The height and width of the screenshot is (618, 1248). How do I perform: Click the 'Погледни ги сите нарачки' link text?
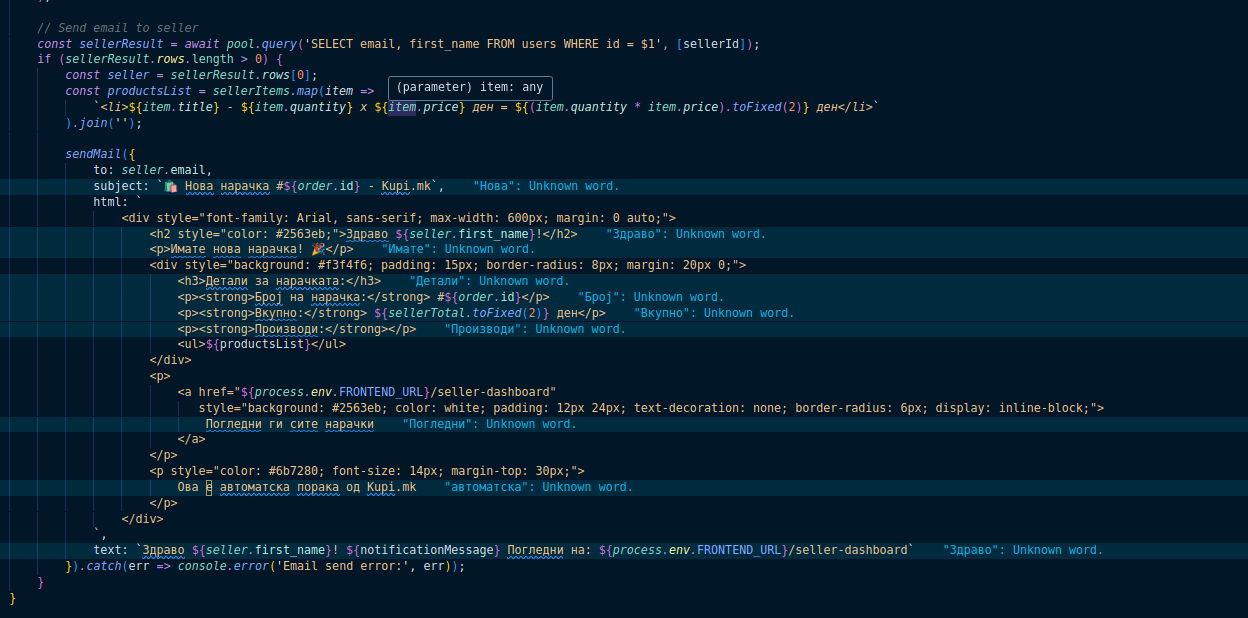(x=290, y=424)
